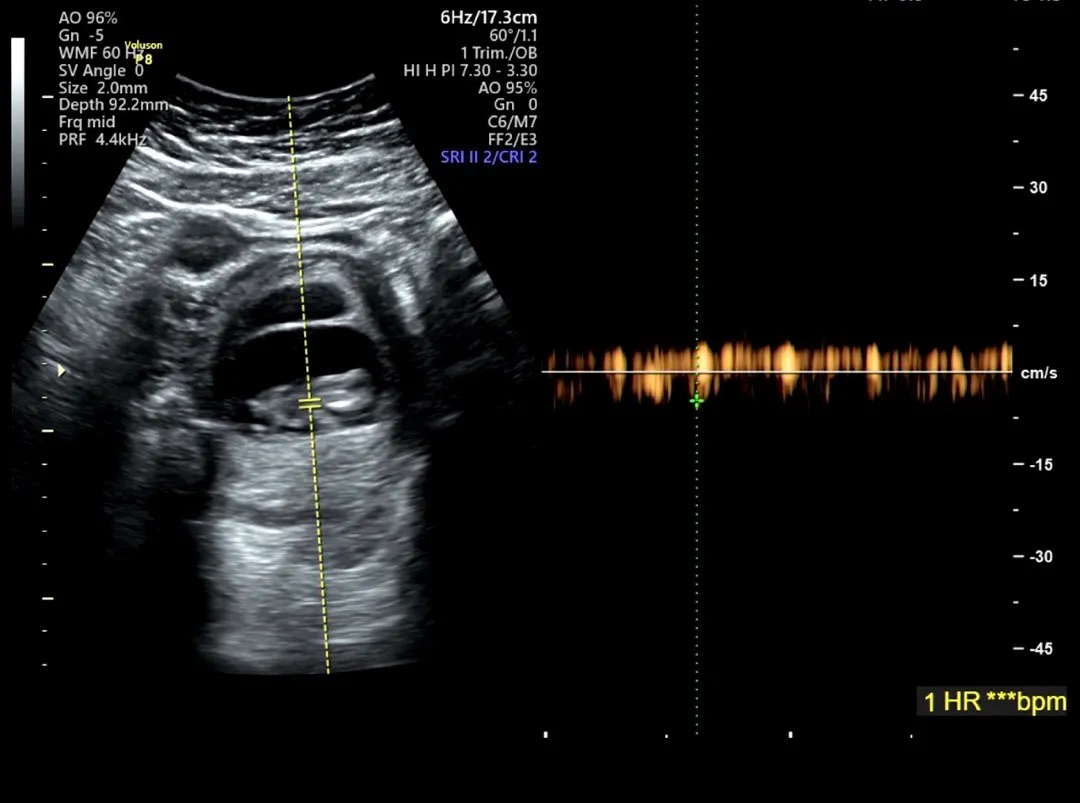Click the 'SV Angle 0' parameter
Image resolution: width=1080 pixels, height=803 pixels.
[101, 71]
